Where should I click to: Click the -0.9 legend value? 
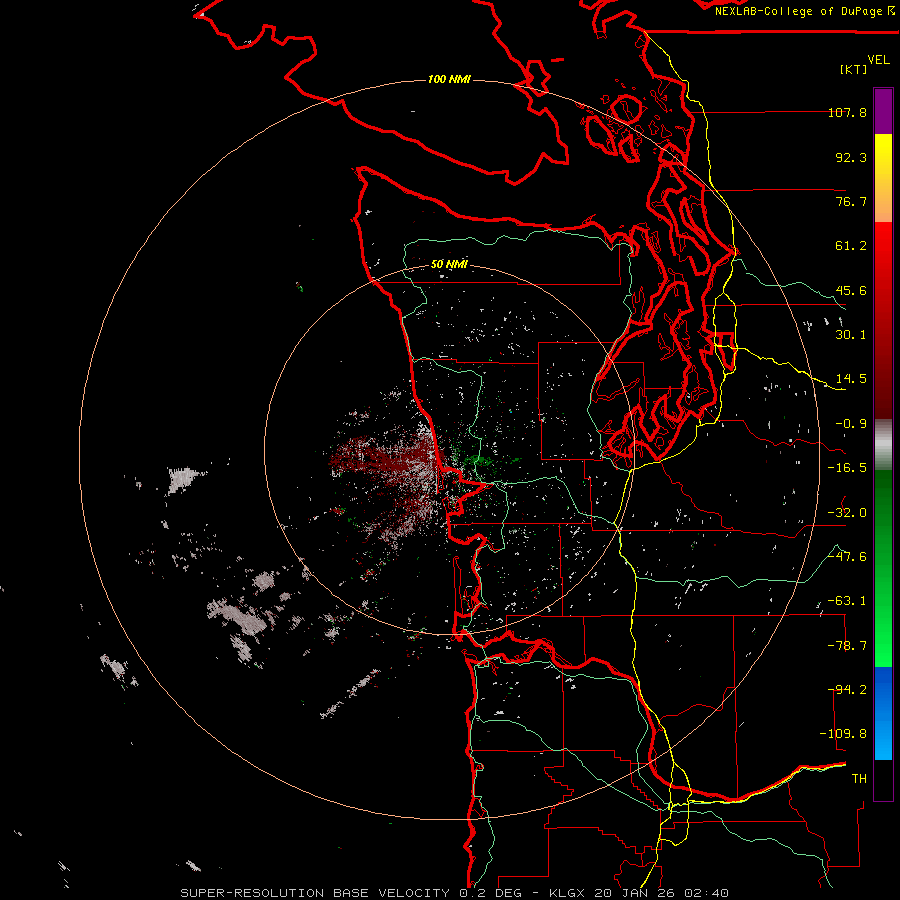[x=851, y=424]
